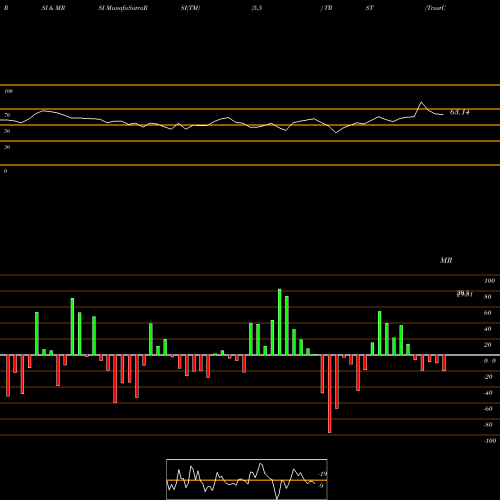This screenshot has width=500, height=500.
Task: Click the '0 0' label on the MR axis
Action: pyautogui.click(x=490, y=361)
